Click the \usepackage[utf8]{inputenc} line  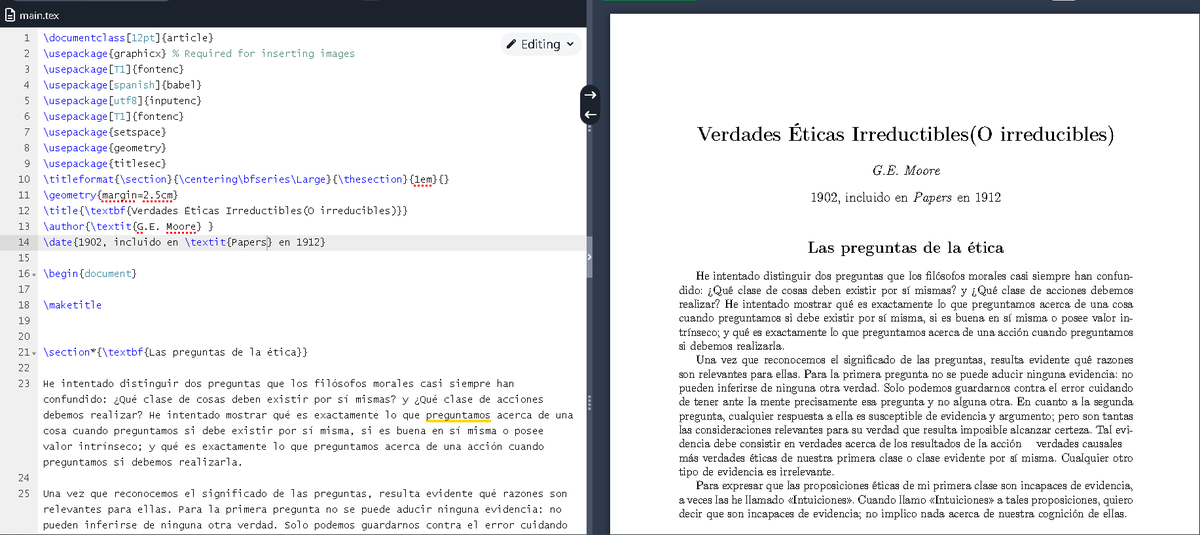[124, 101]
